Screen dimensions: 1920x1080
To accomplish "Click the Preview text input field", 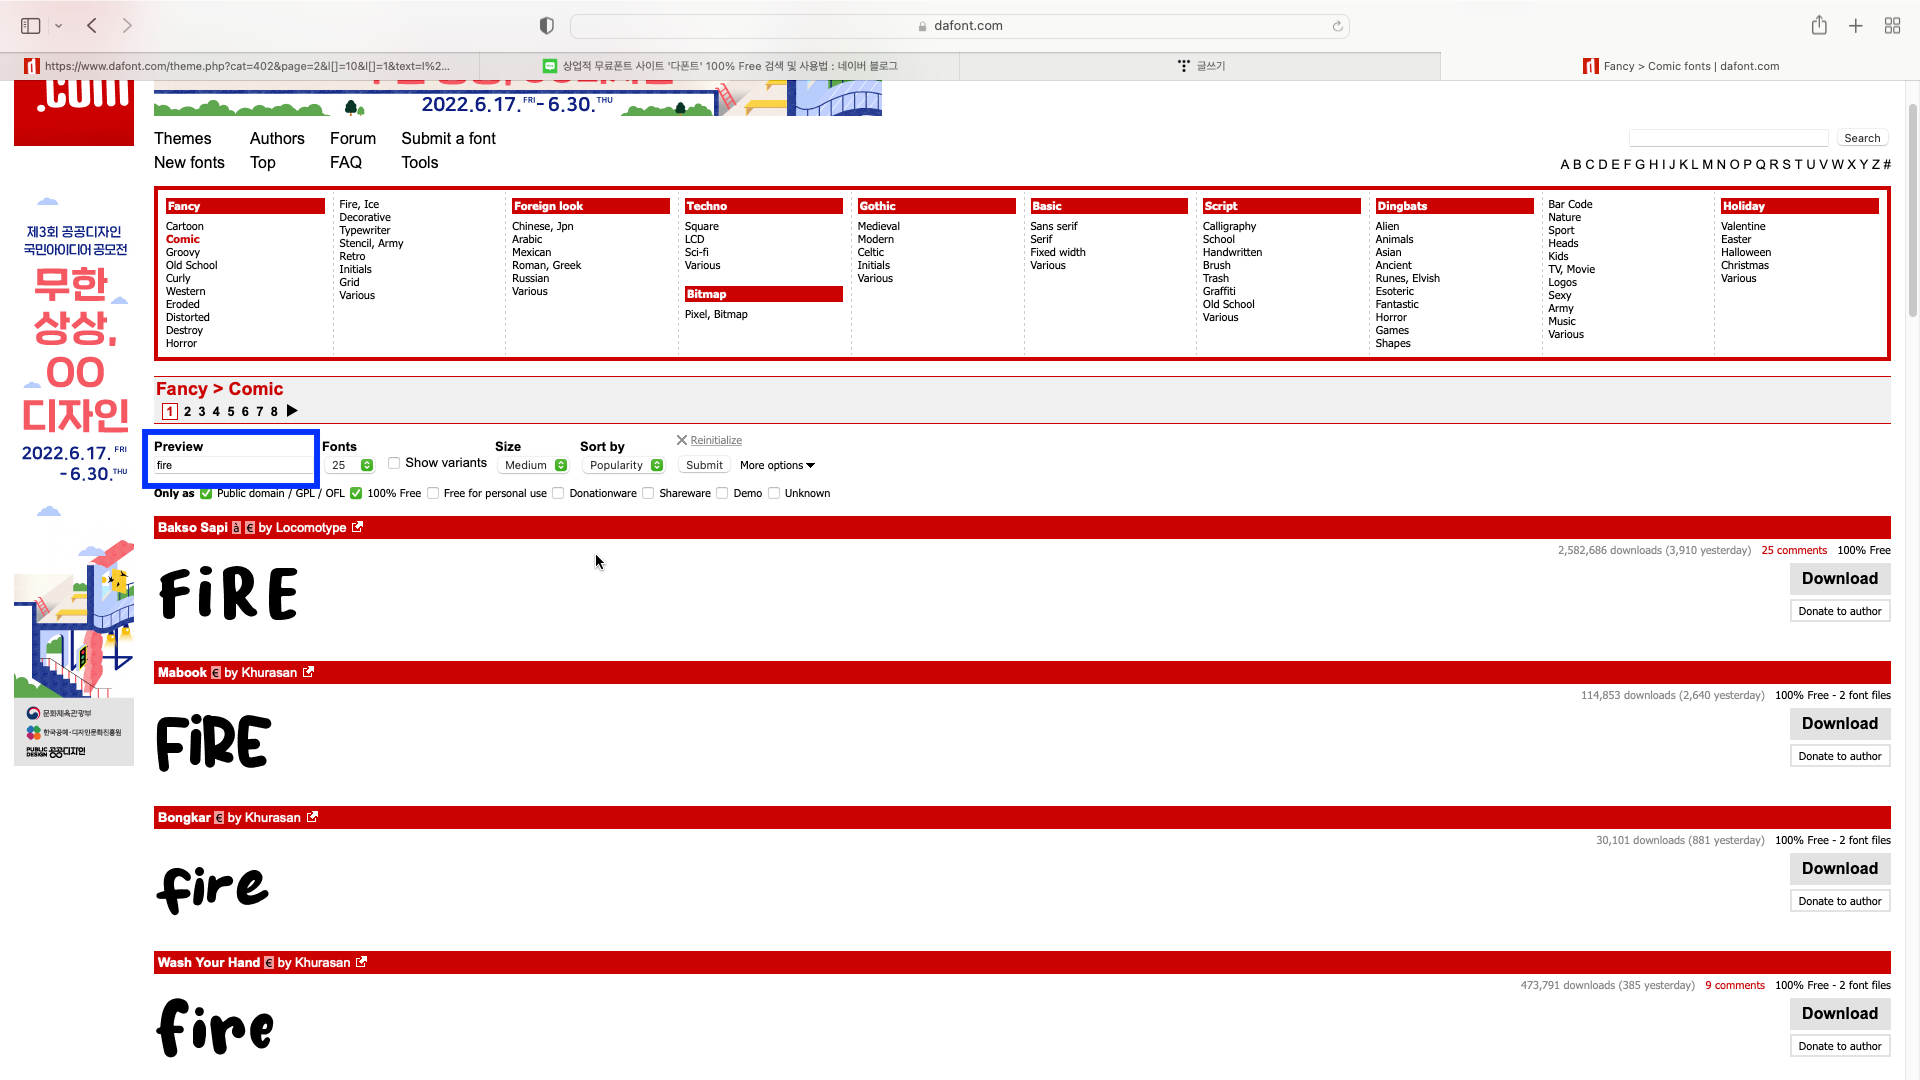I will click(x=233, y=465).
